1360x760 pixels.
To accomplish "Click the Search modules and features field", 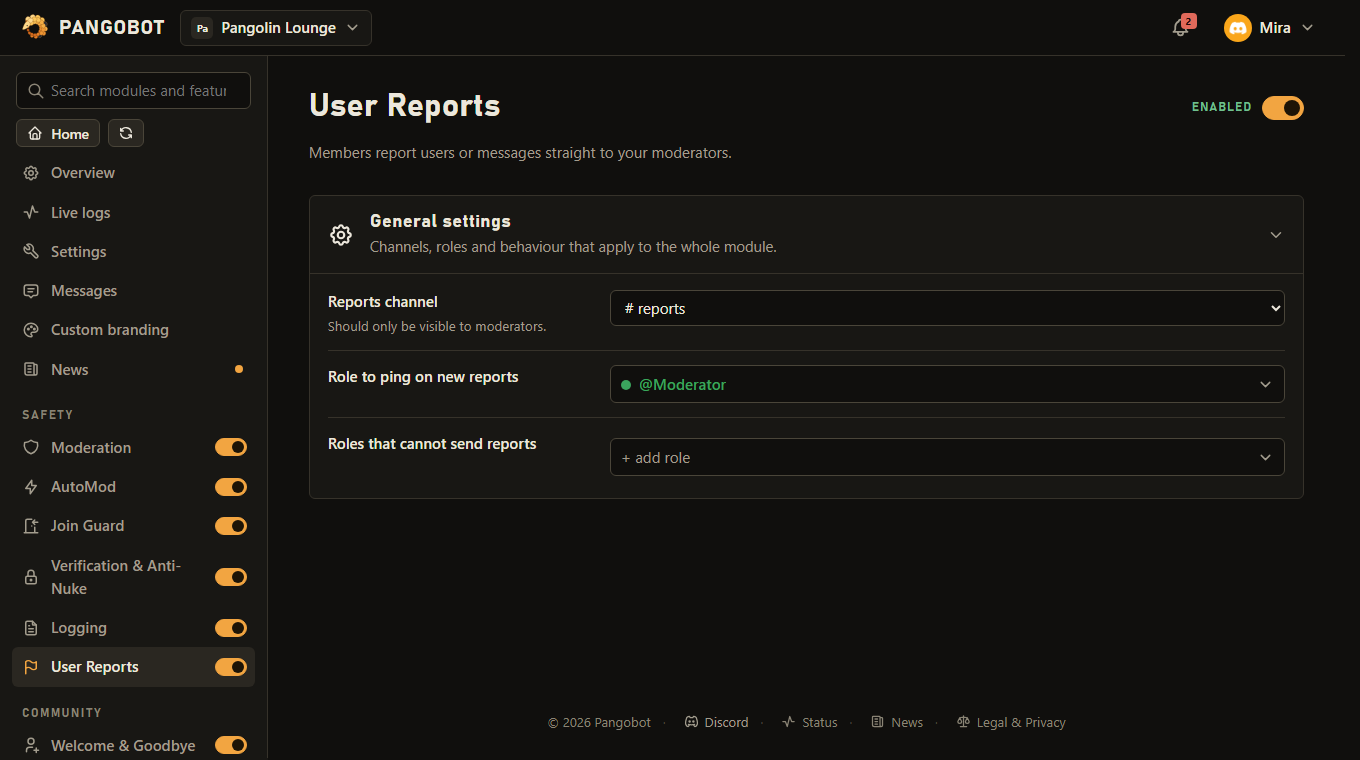I will [x=133, y=90].
